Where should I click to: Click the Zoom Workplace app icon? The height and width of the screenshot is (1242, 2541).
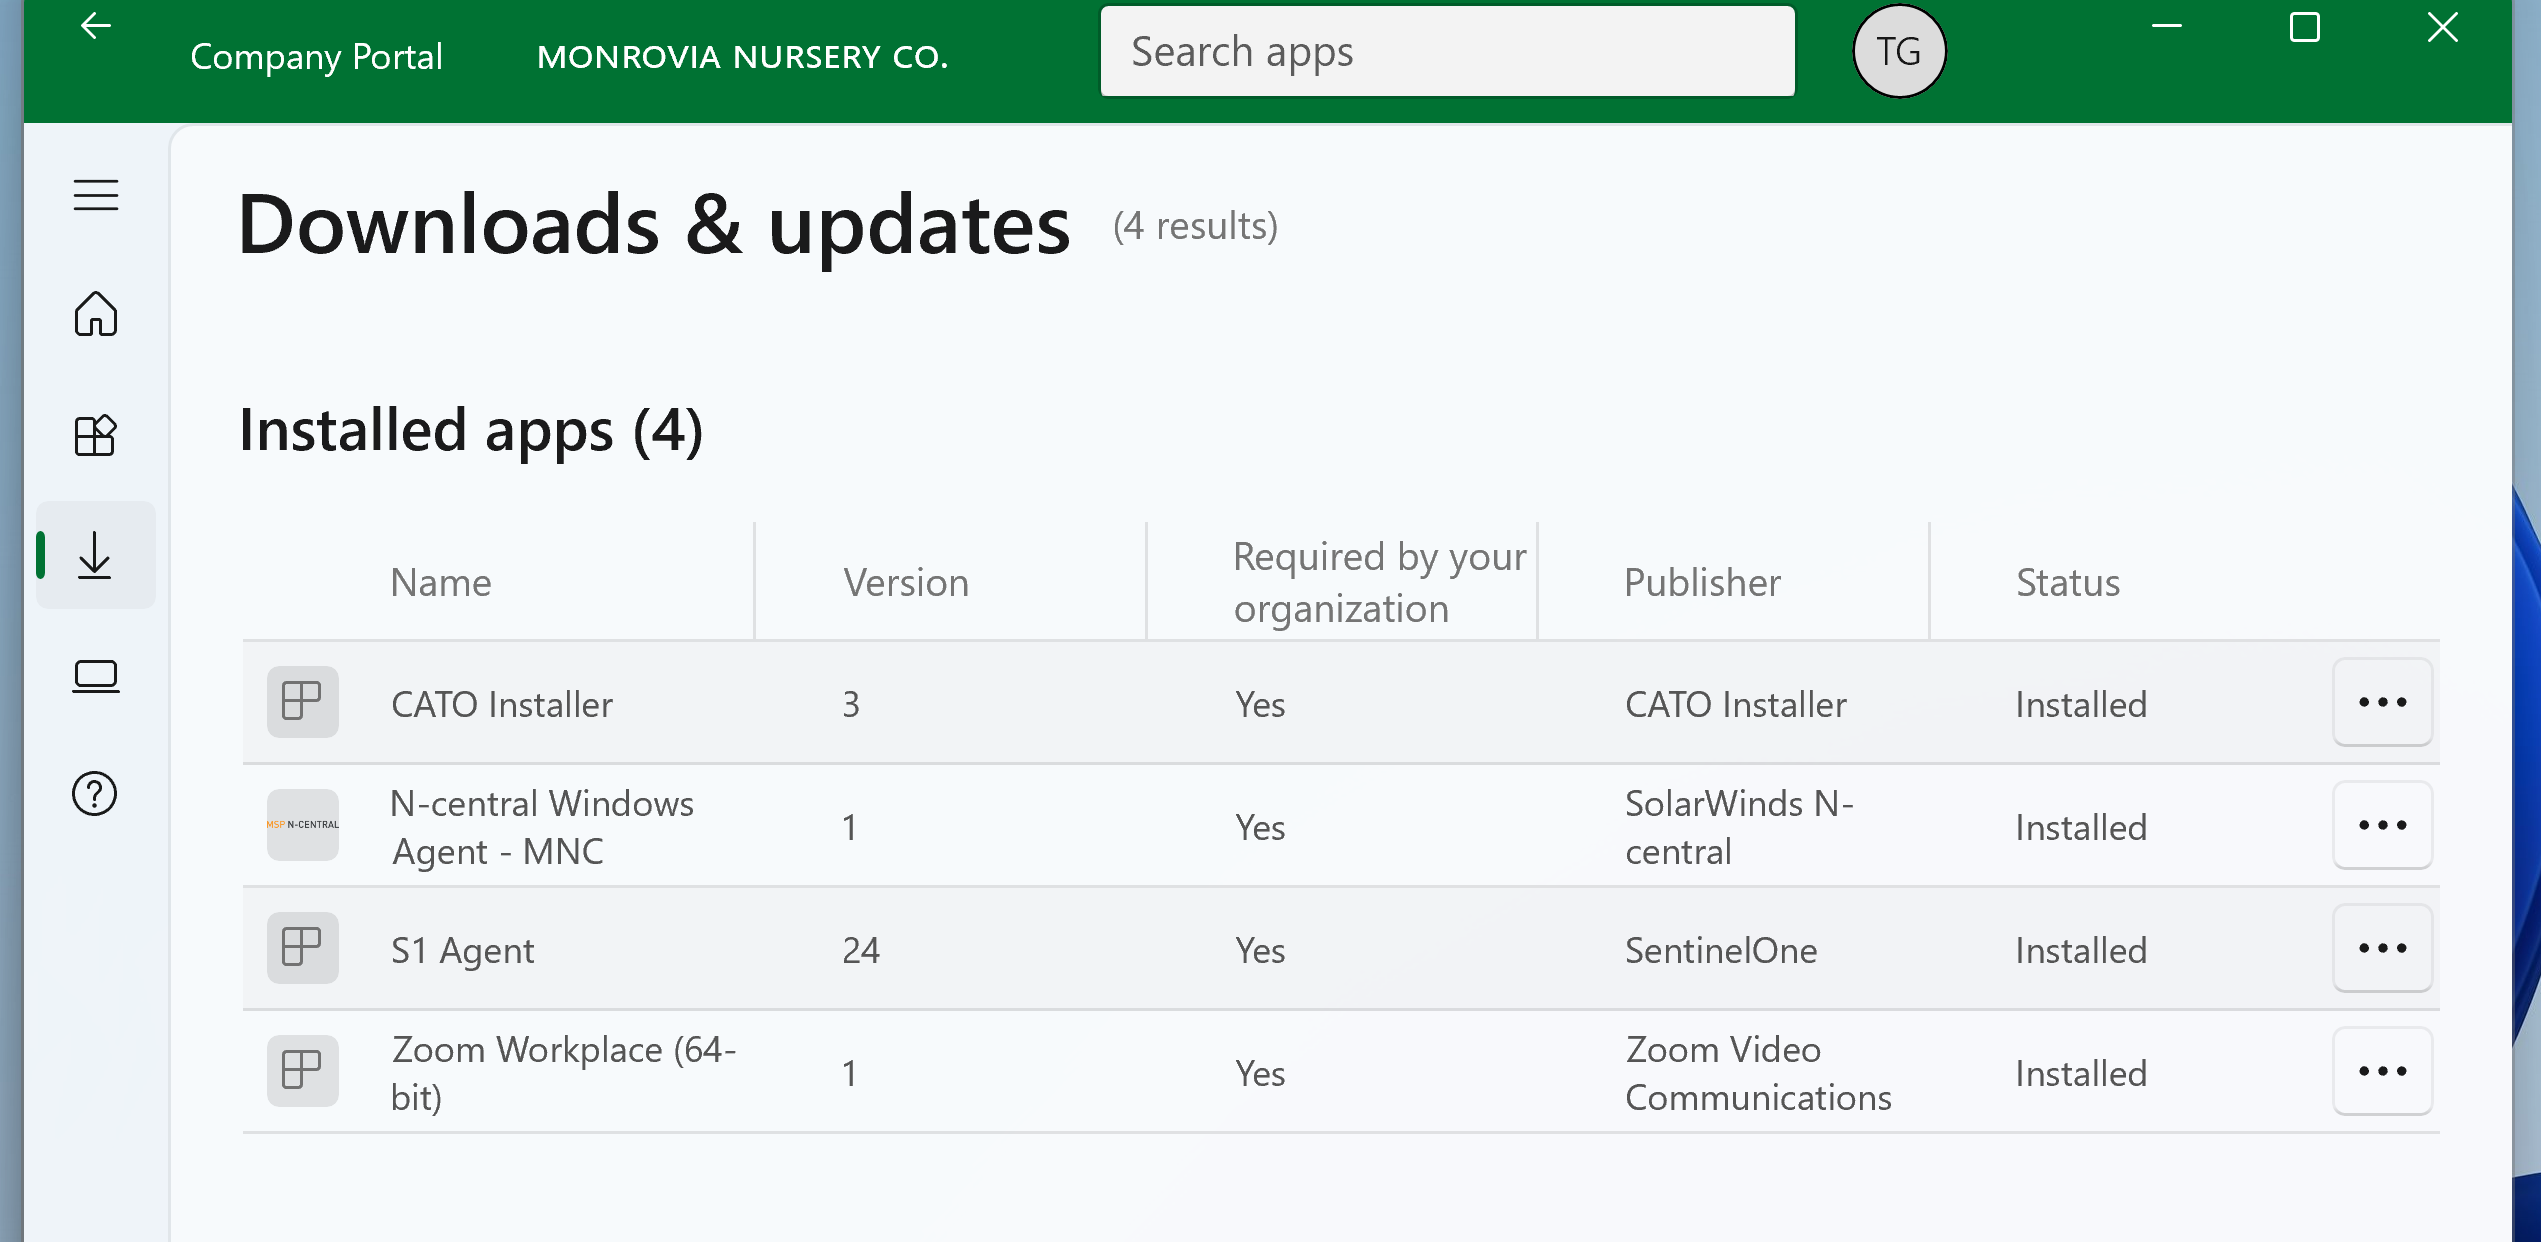point(302,1071)
